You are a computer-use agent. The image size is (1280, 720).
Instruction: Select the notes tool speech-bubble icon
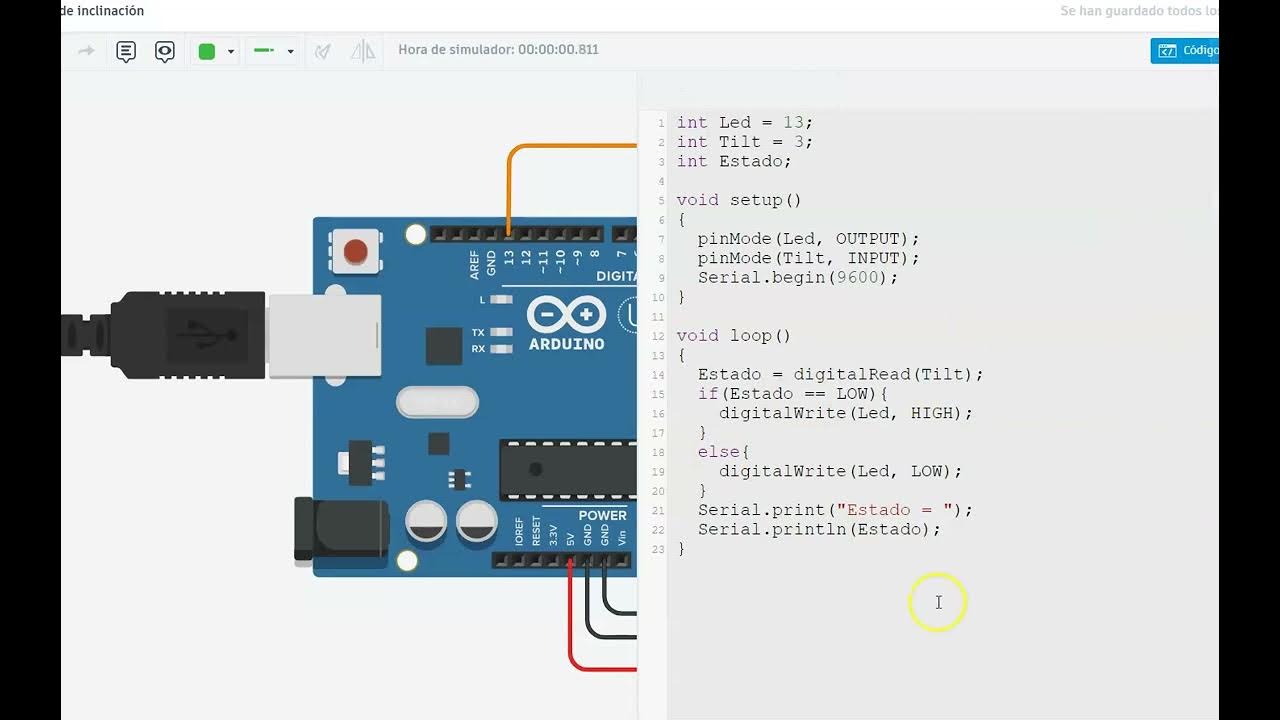pyautogui.click(x=126, y=51)
